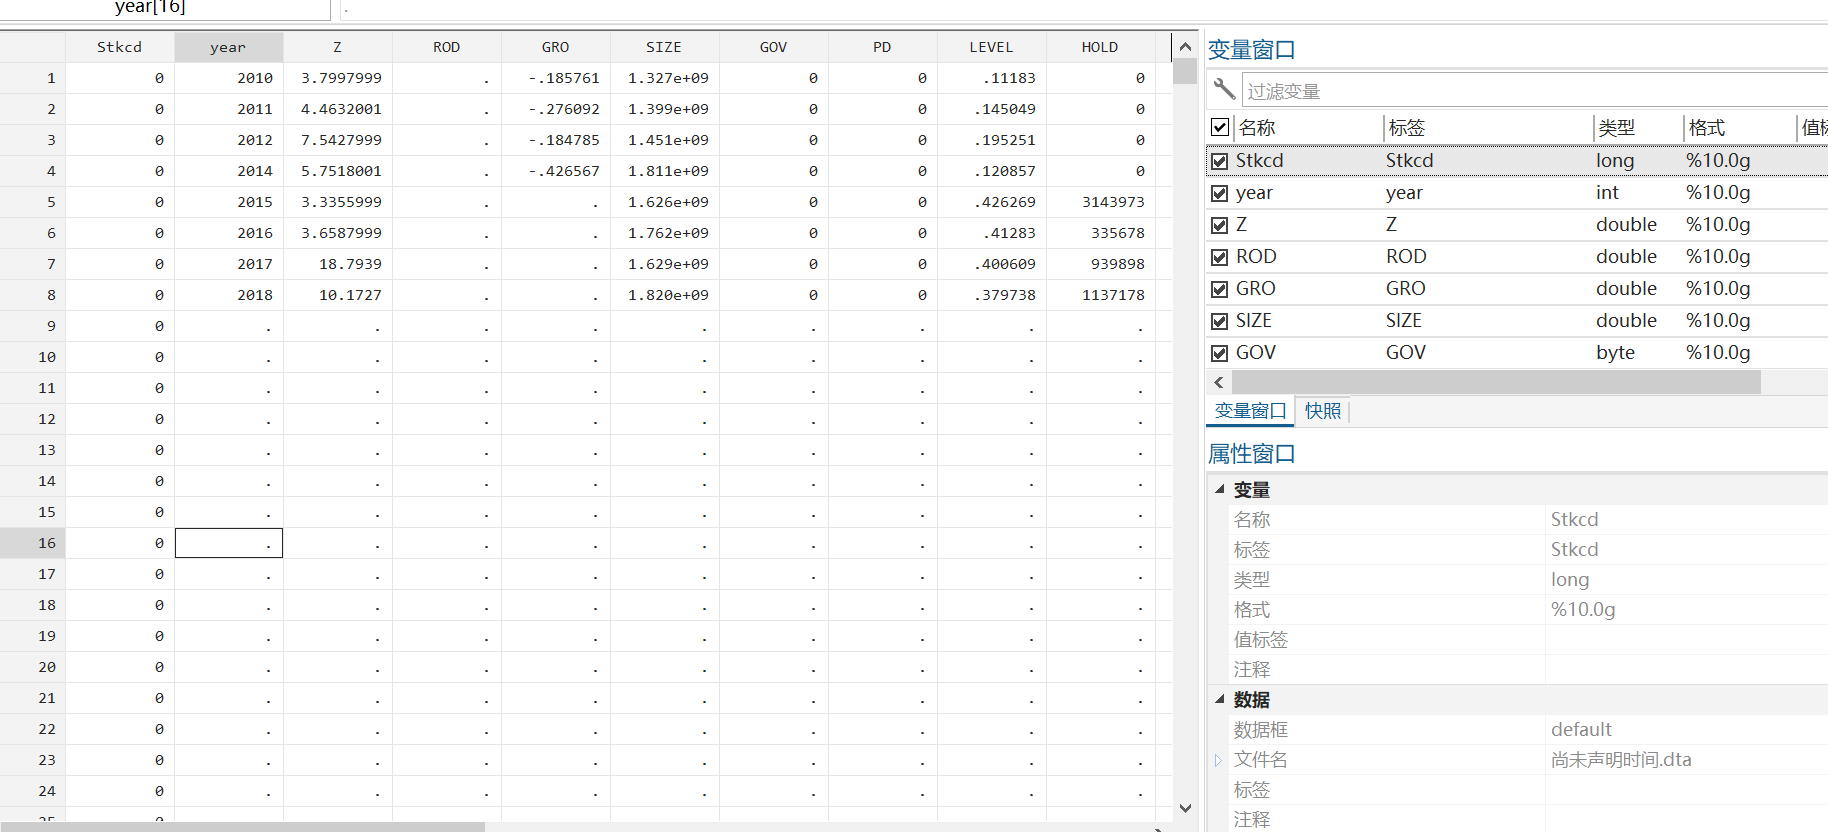This screenshot has width=1828, height=832.
Task: Click the vertical scrollbar thumb of the data grid
Action: tap(1185, 72)
